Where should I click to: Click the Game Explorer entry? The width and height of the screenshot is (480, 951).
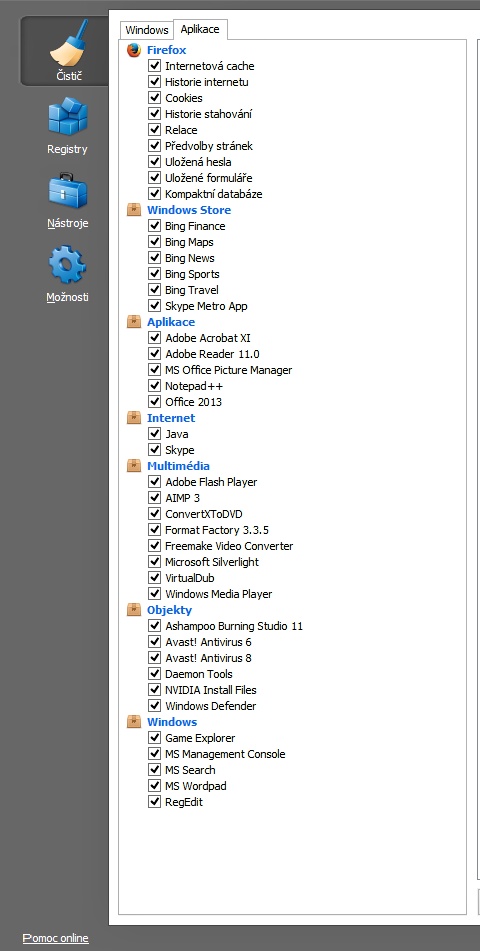click(200, 738)
